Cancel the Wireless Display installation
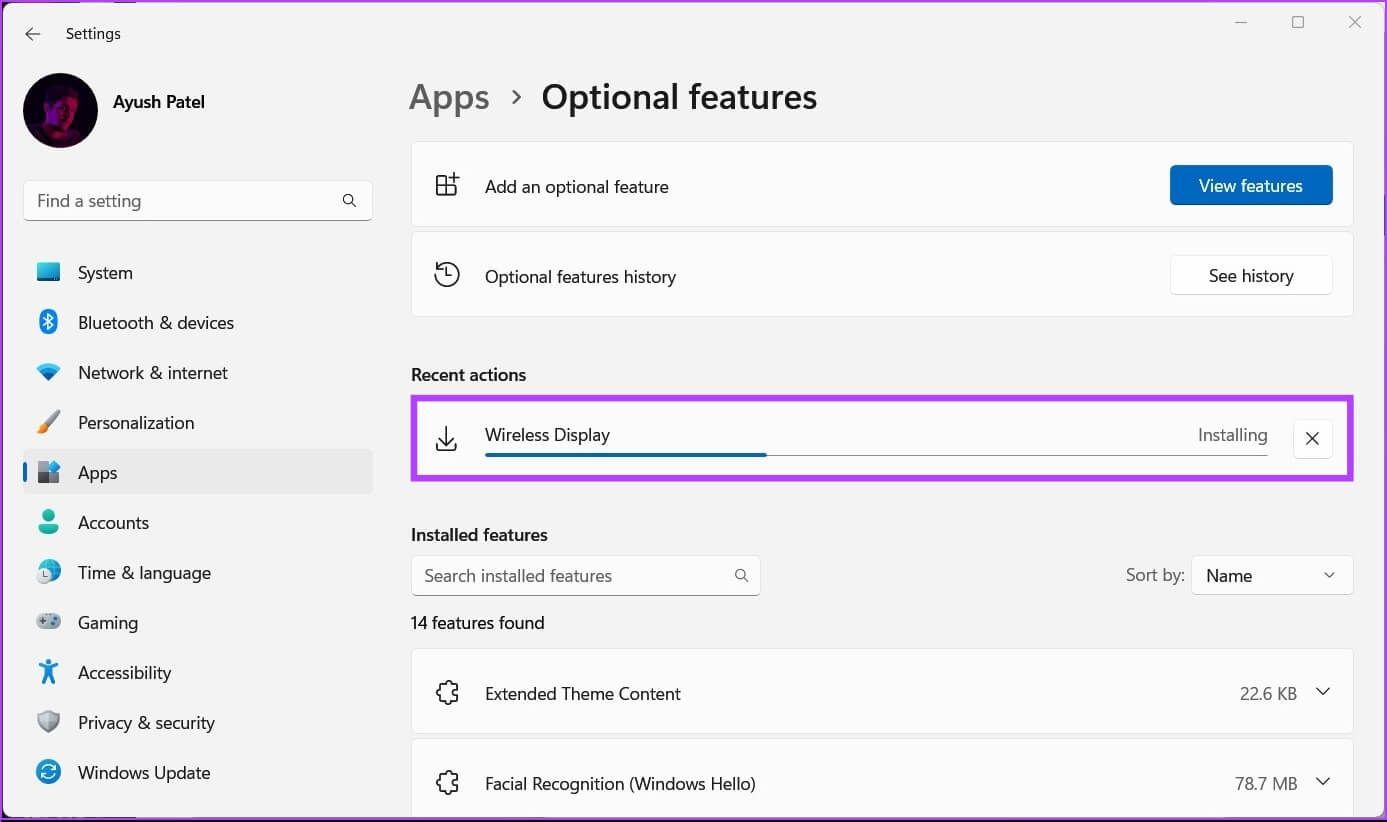This screenshot has width=1387, height=822. 1312,439
